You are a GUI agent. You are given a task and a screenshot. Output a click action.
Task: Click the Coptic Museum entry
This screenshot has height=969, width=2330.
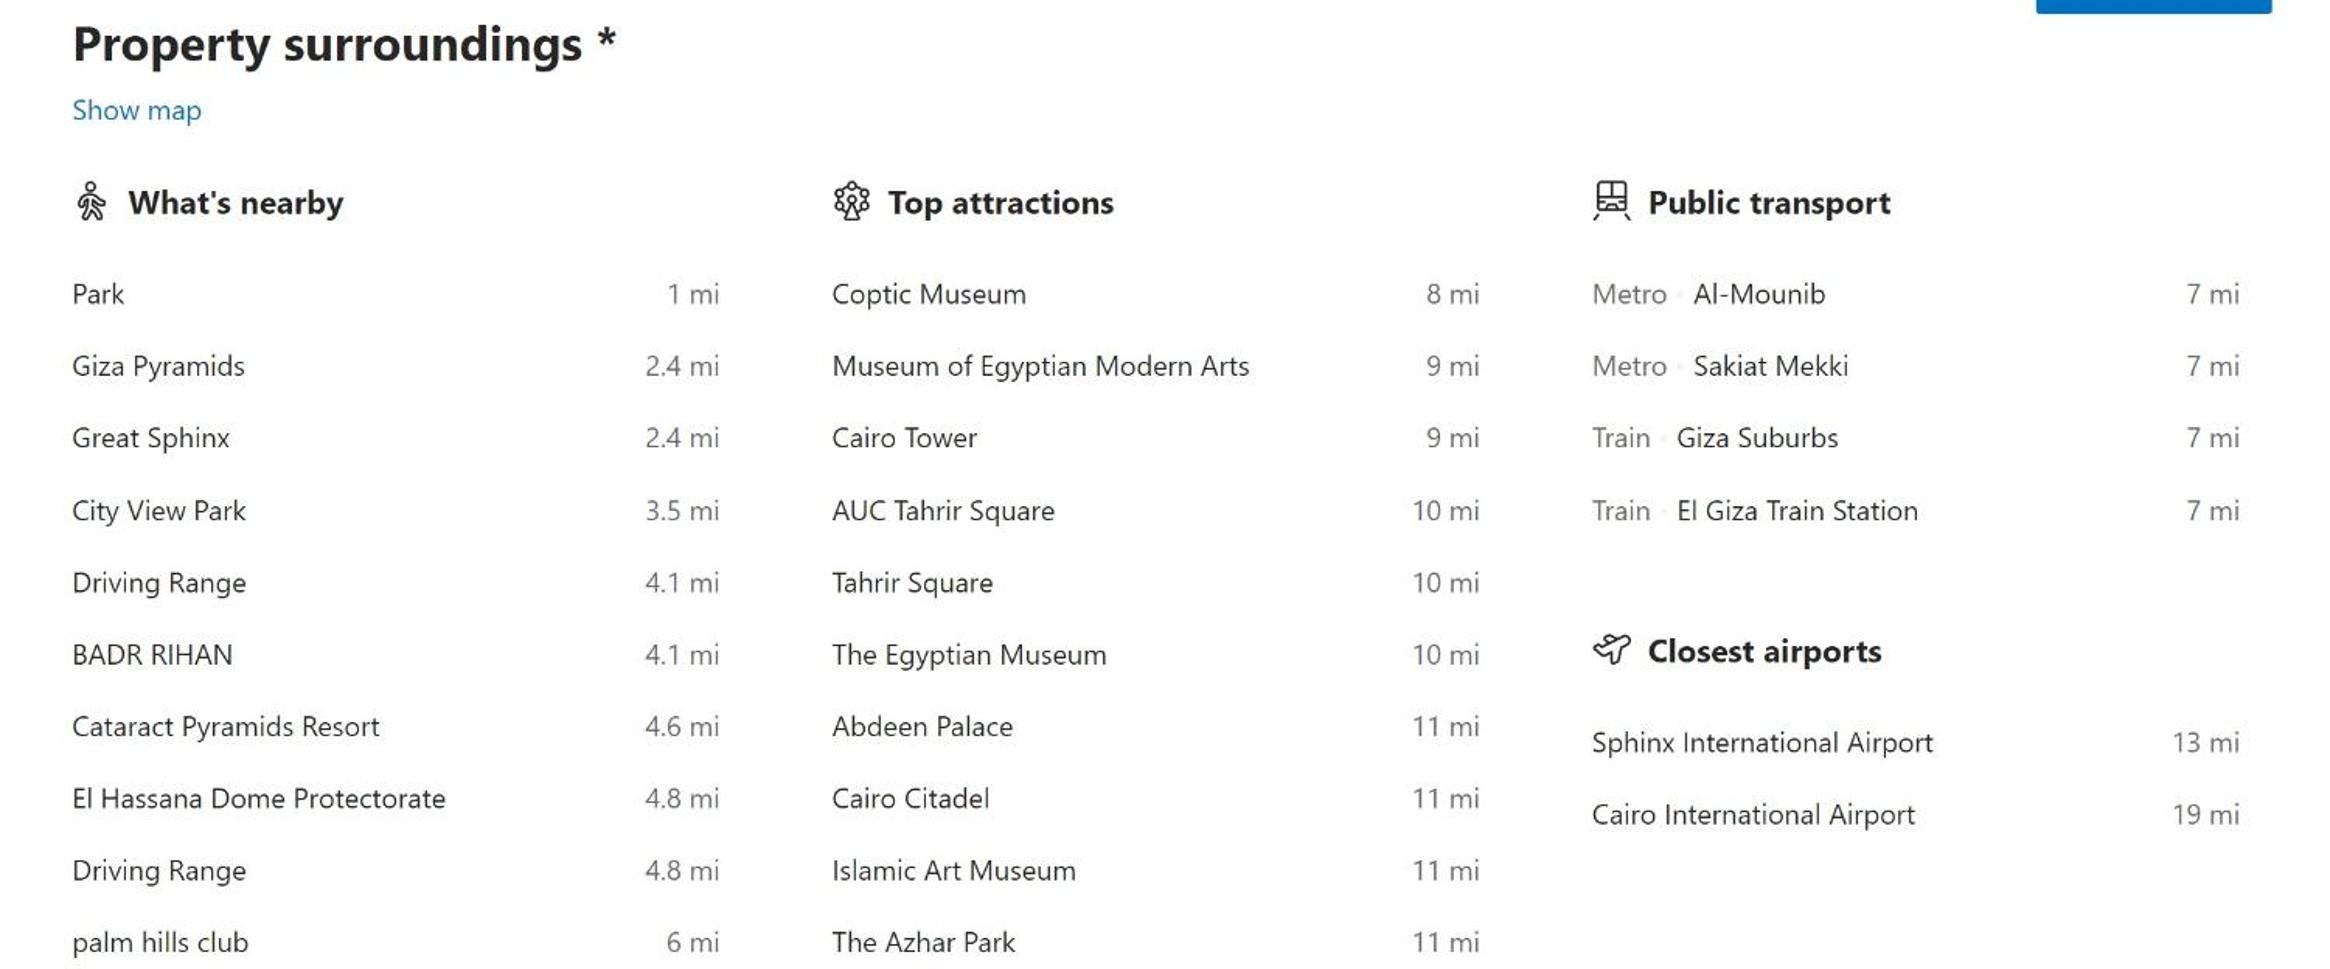(x=929, y=294)
